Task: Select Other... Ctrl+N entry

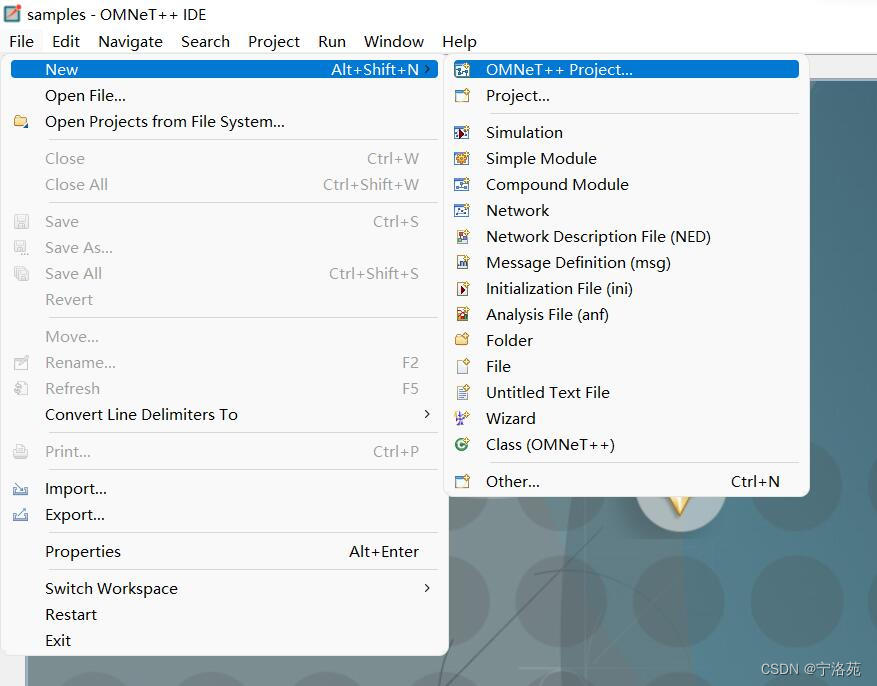Action: pyautogui.click(x=626, y=481)
